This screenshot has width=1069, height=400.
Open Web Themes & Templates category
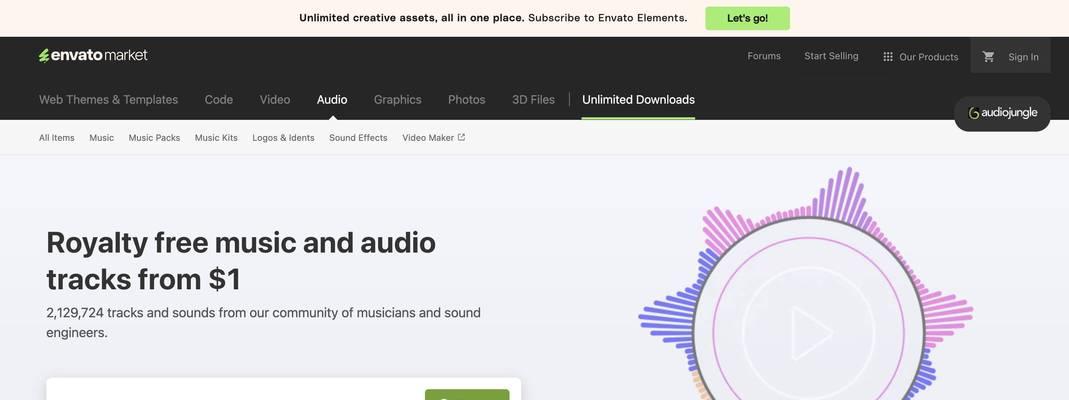[108, 99]
